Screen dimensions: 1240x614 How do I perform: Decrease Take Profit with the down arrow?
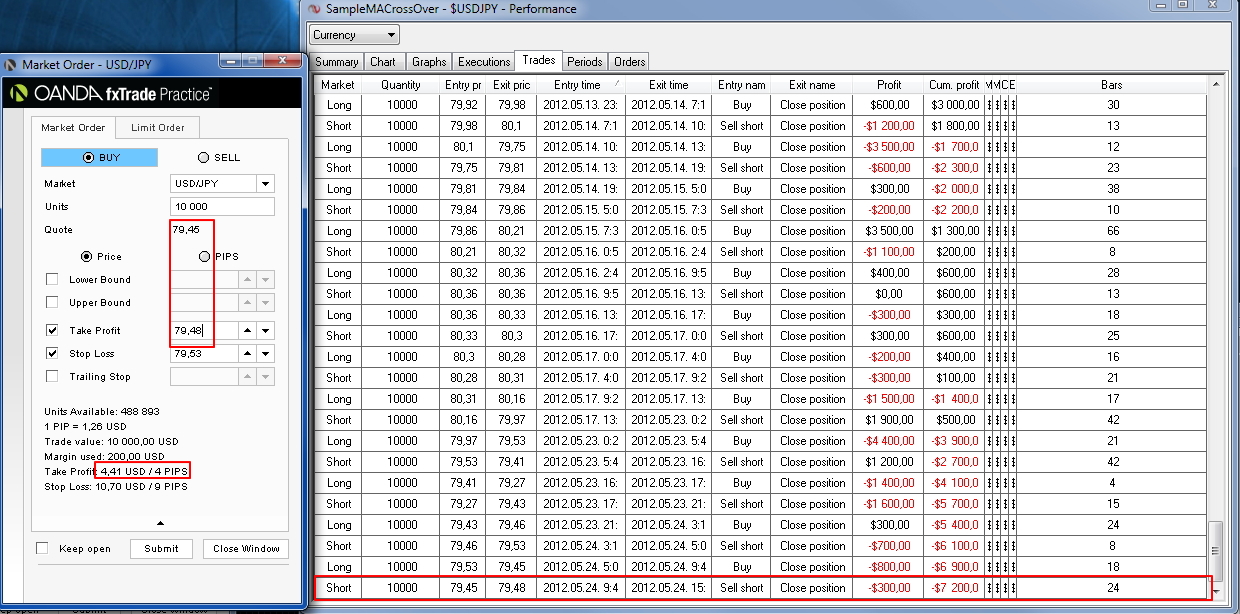[x=265, y=330]
